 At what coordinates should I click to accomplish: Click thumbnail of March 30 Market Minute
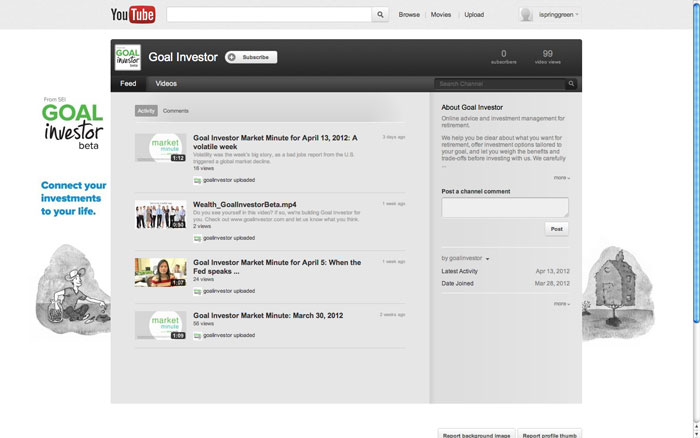(161, 325)
